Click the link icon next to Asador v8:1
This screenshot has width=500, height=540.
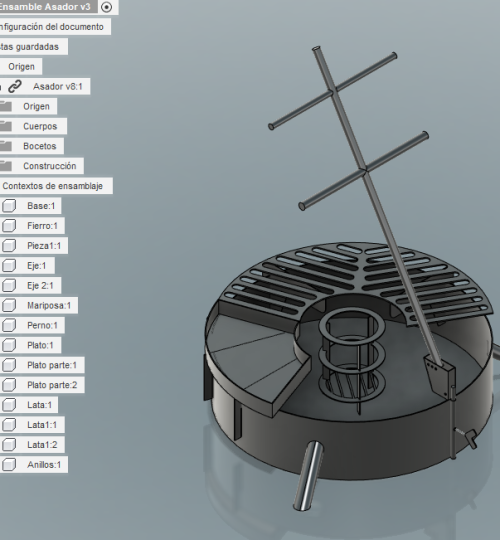tap(15, 86)
